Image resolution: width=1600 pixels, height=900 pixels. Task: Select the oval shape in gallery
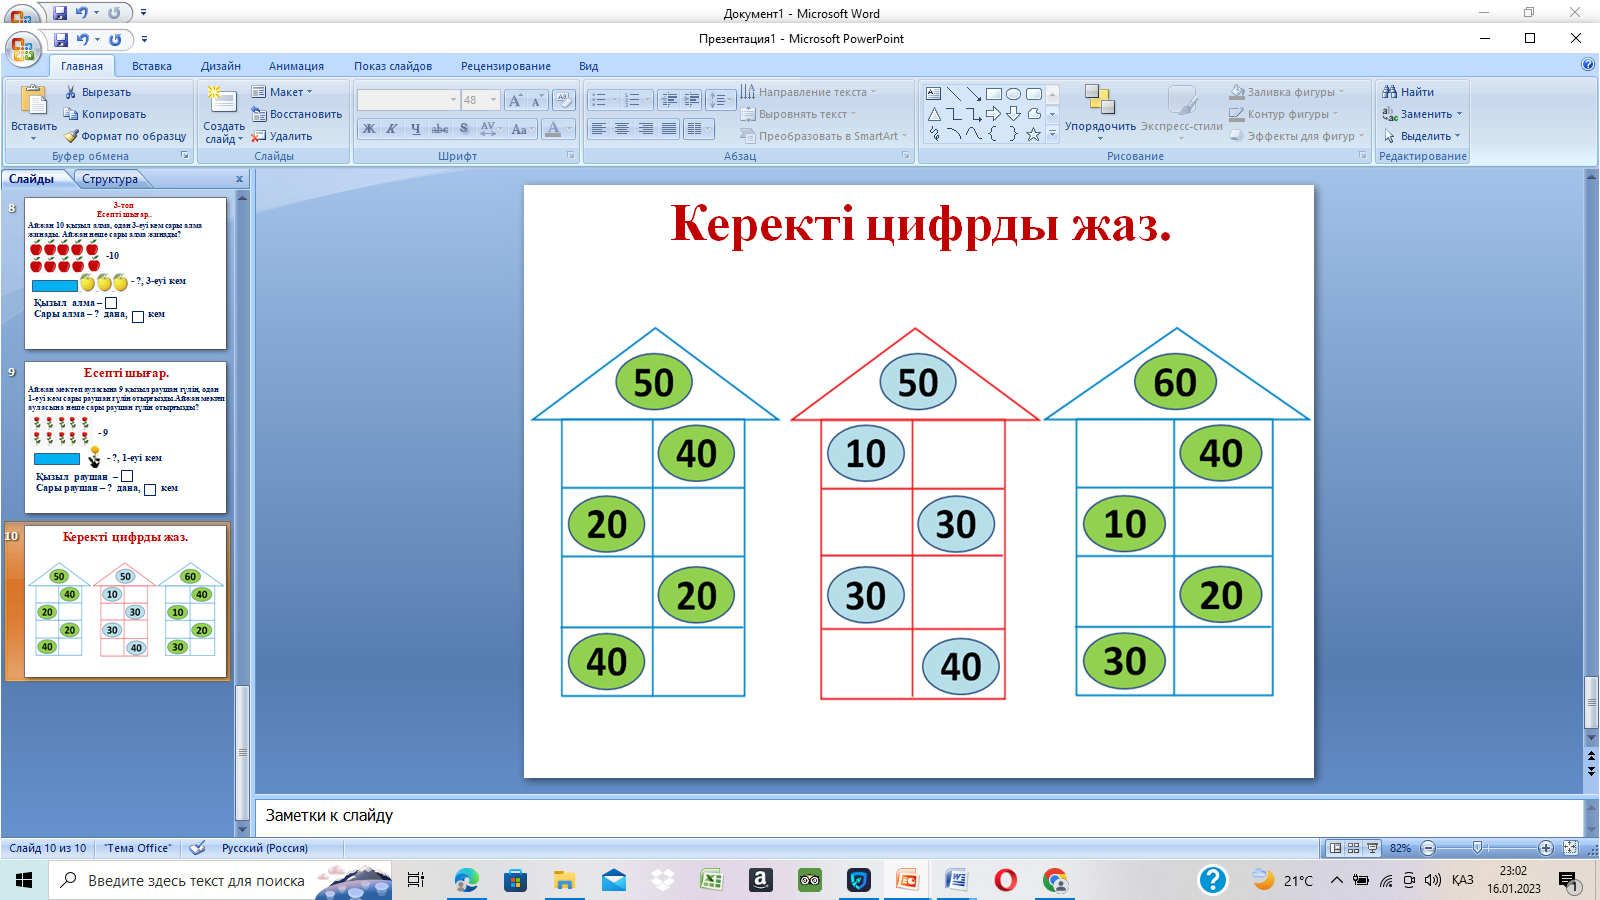click(1014, 94)
